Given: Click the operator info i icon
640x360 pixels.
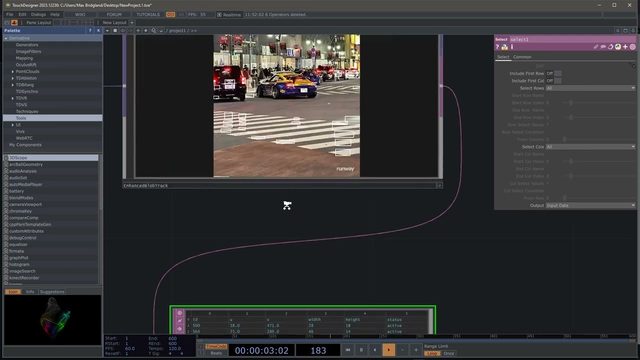Looking at the screenshot, I should pos(512,47).
